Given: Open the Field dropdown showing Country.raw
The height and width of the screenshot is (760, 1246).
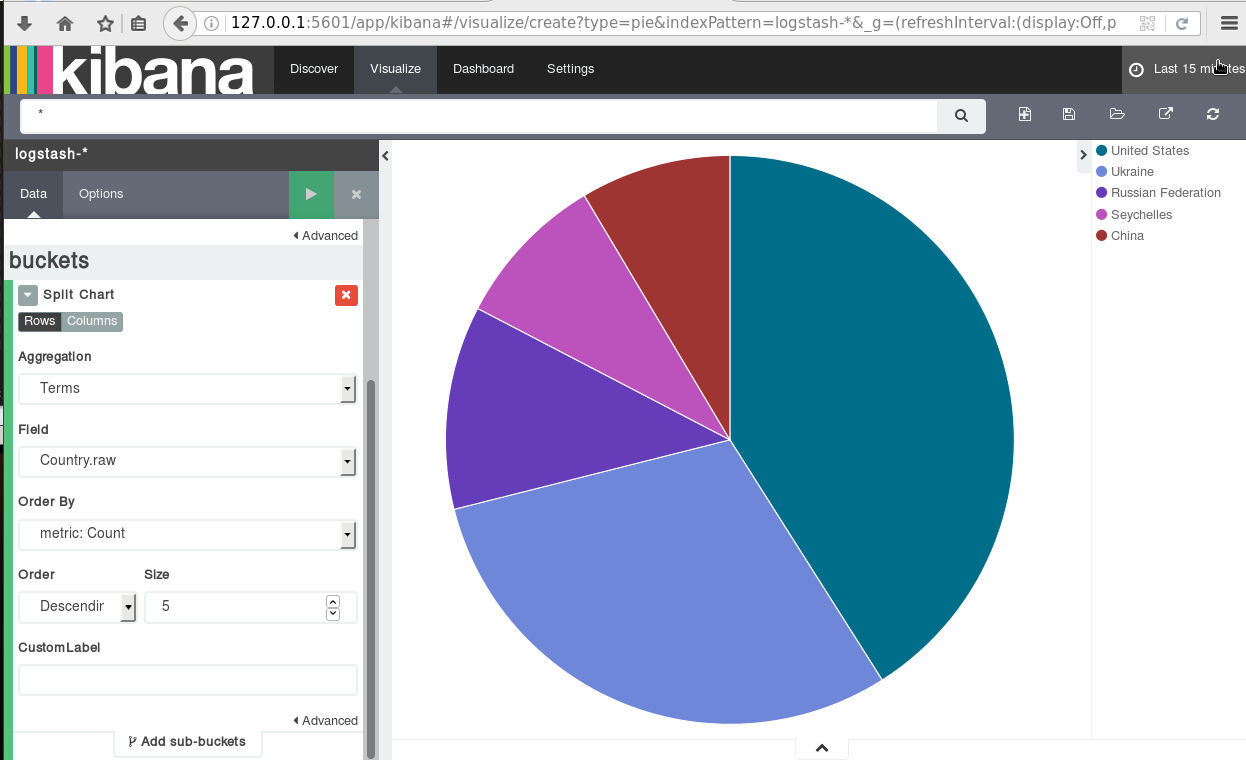Looking at the screenshot, I should coord(187,461).
